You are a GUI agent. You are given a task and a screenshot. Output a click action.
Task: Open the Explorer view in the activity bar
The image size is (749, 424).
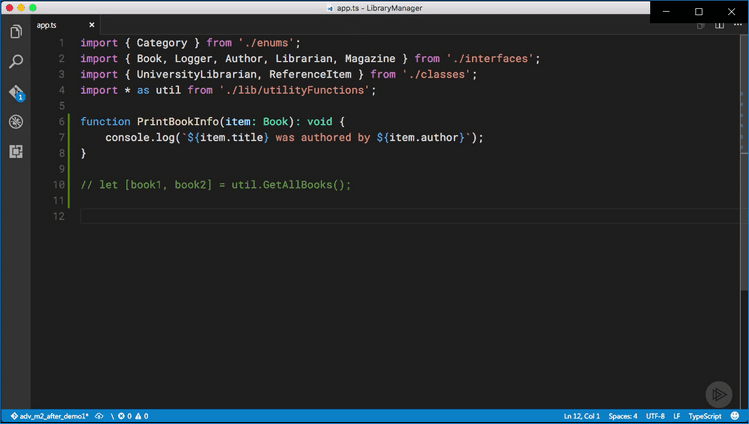tap(16, 32)
